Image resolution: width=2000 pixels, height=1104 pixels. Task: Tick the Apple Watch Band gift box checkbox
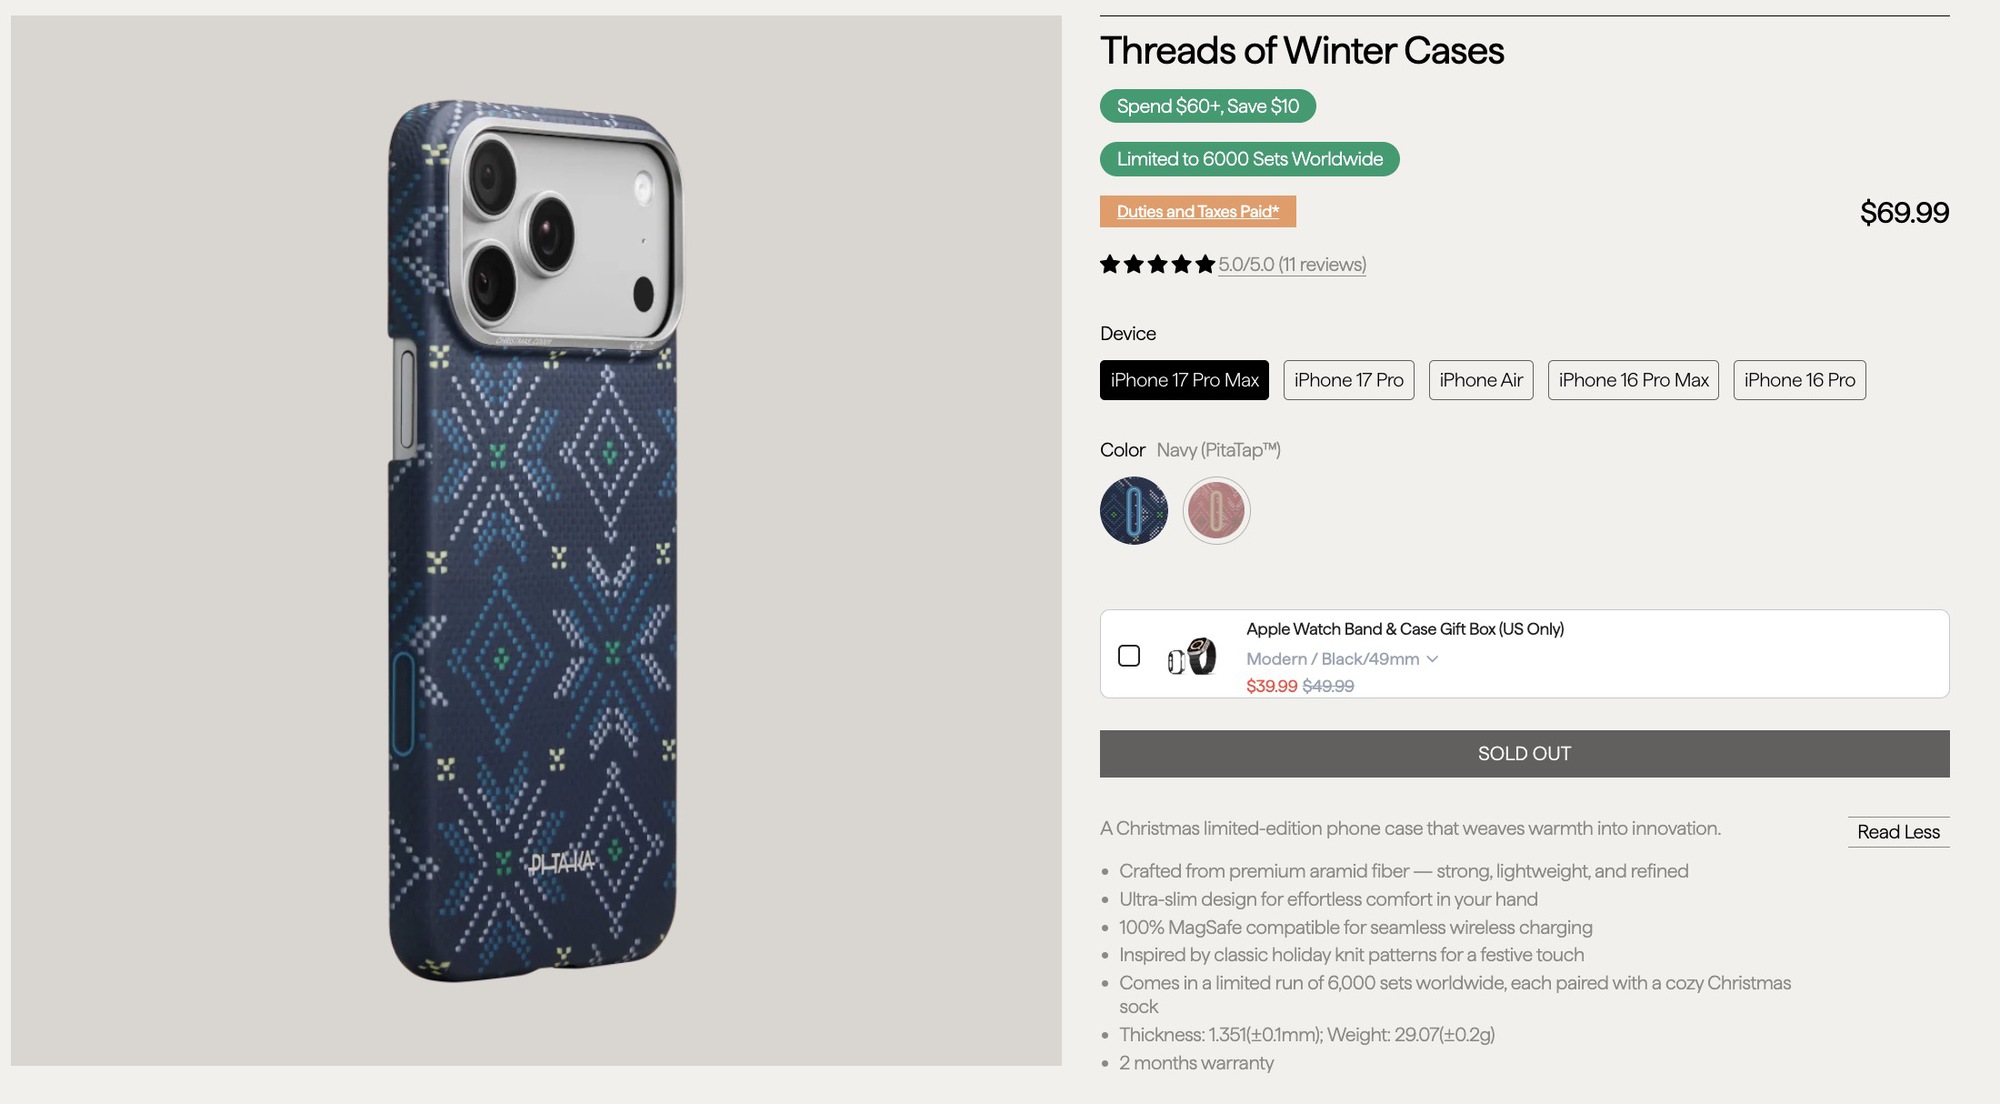point(1129,656)
